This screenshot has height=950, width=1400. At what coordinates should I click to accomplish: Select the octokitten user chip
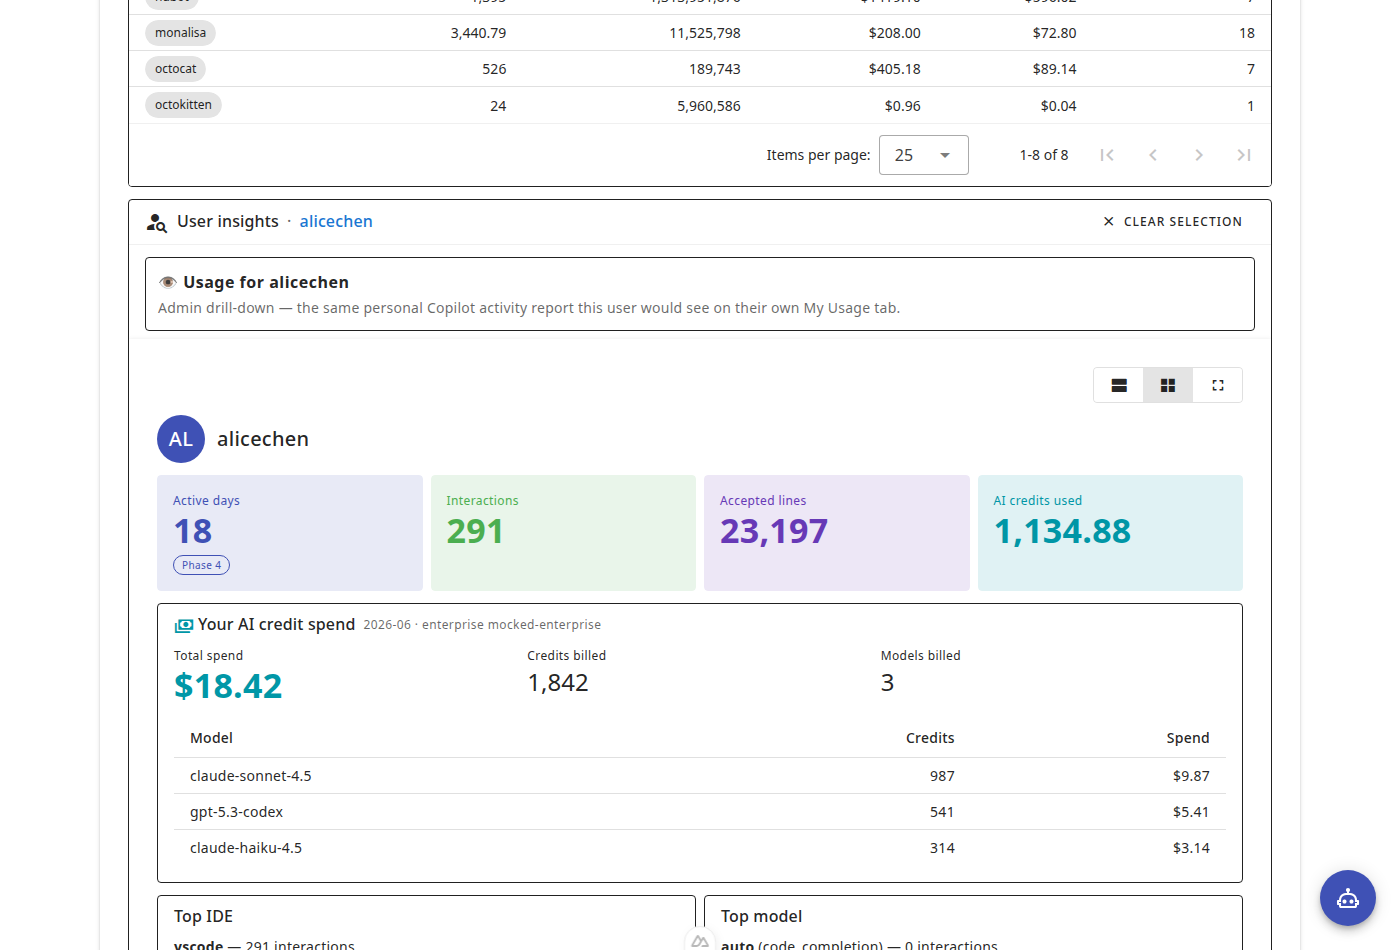click(183, 105)
